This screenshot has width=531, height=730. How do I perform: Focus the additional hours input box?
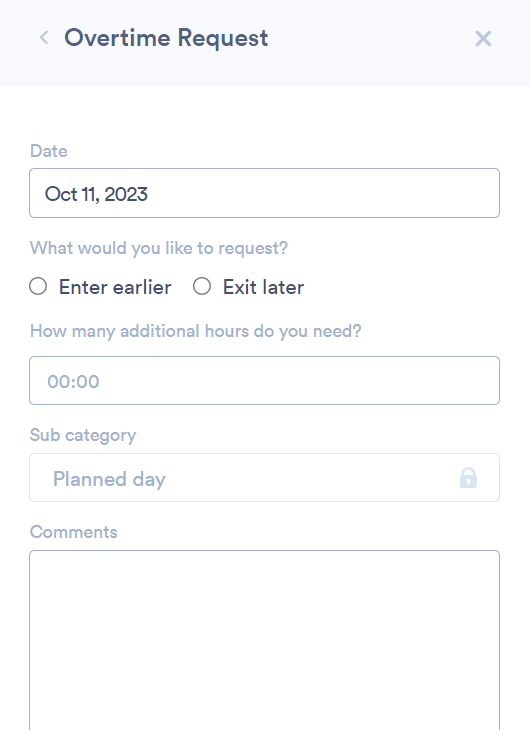tap(264, 381)
